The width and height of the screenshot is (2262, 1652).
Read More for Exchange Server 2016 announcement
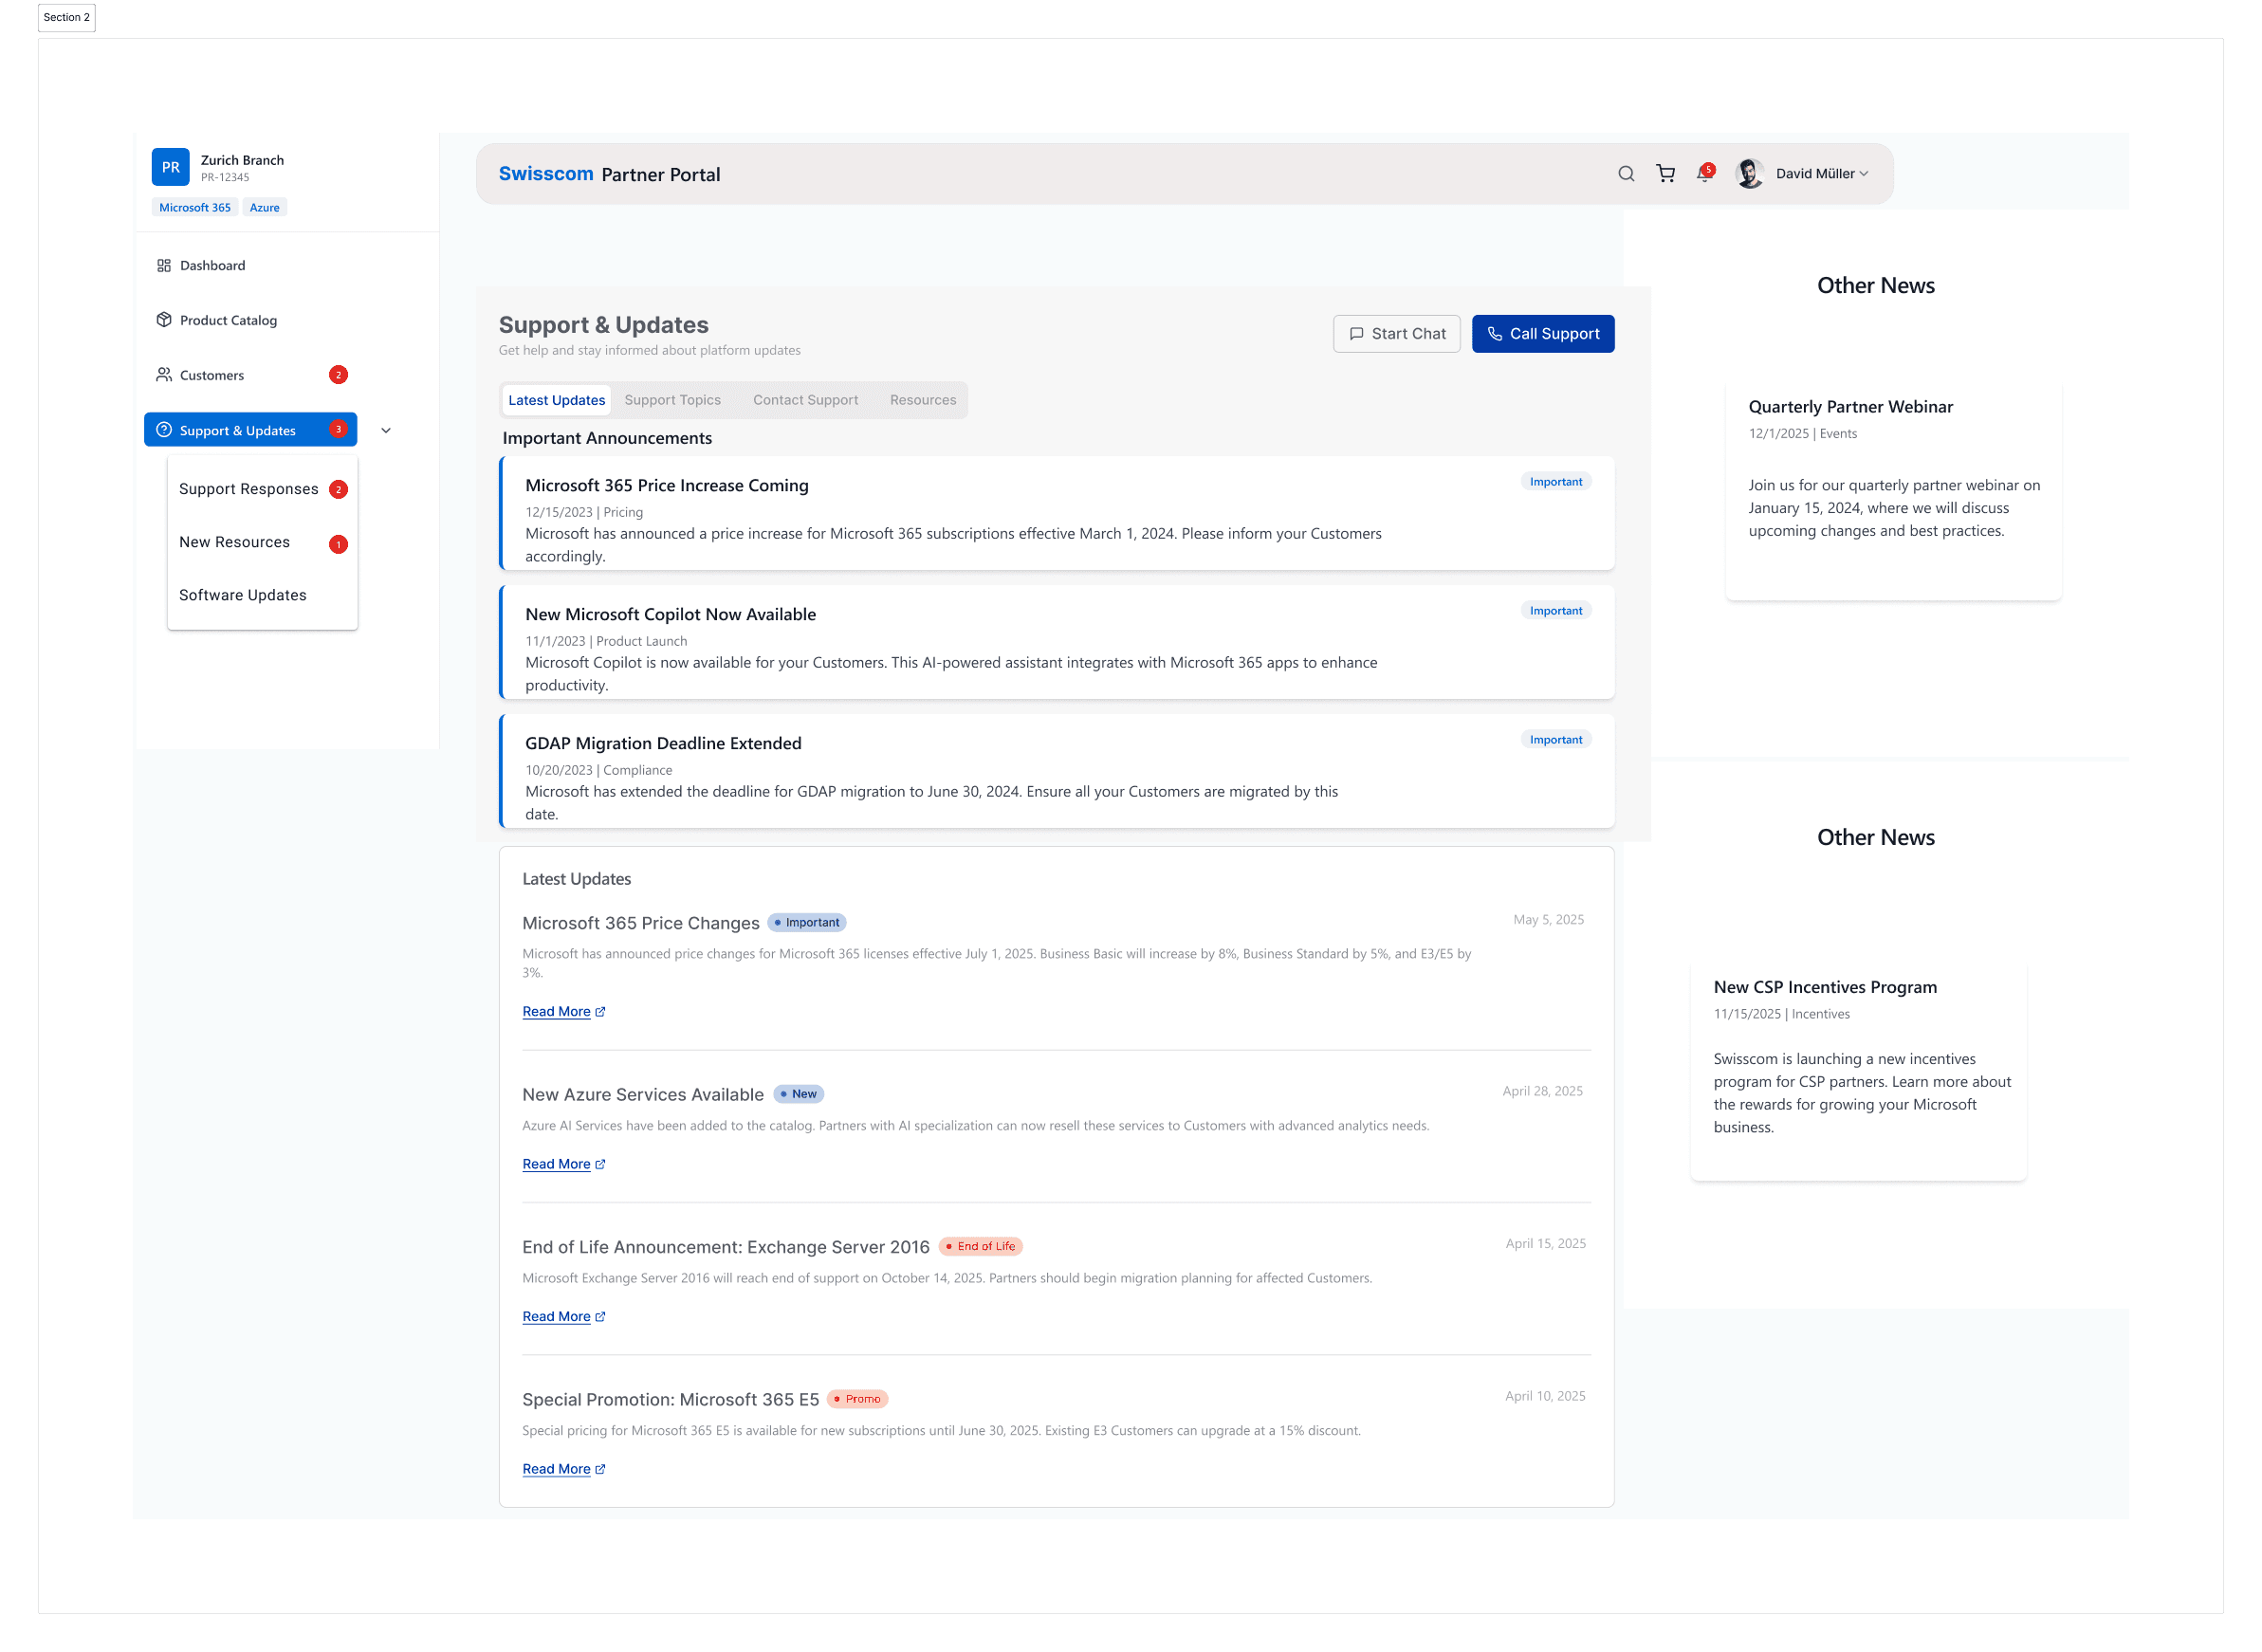tap(556, 1317)
